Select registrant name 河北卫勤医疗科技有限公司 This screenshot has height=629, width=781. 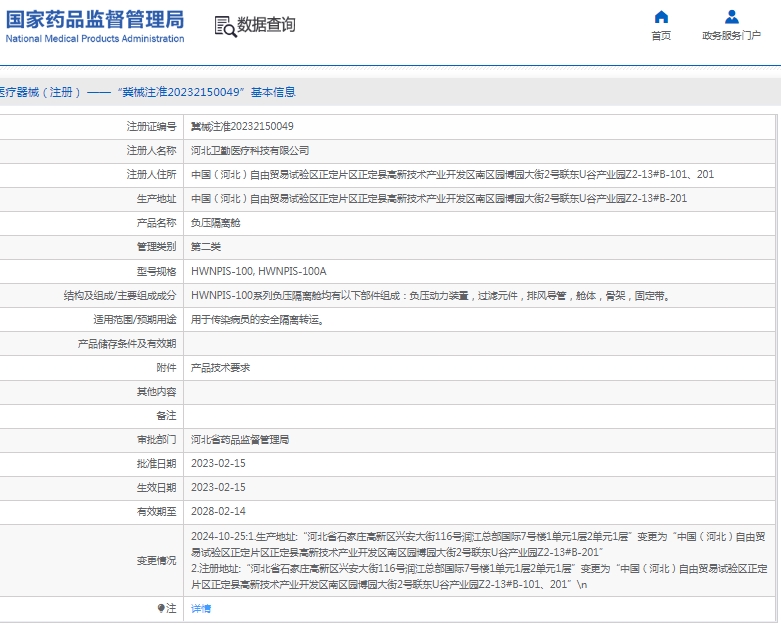point(250,150)
